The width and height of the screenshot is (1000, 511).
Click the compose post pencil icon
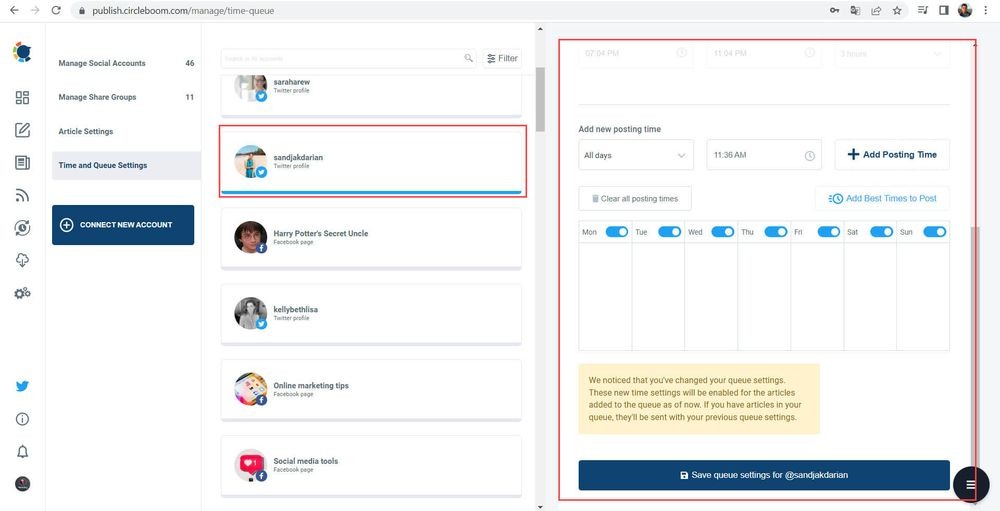click(22, 130)
